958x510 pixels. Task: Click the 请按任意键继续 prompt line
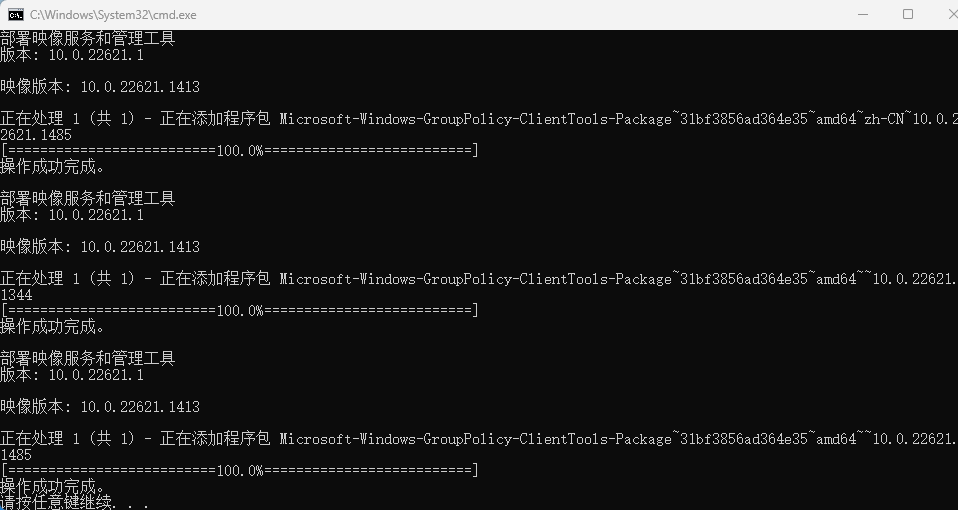pyautogui.click(x=74, y=503)
